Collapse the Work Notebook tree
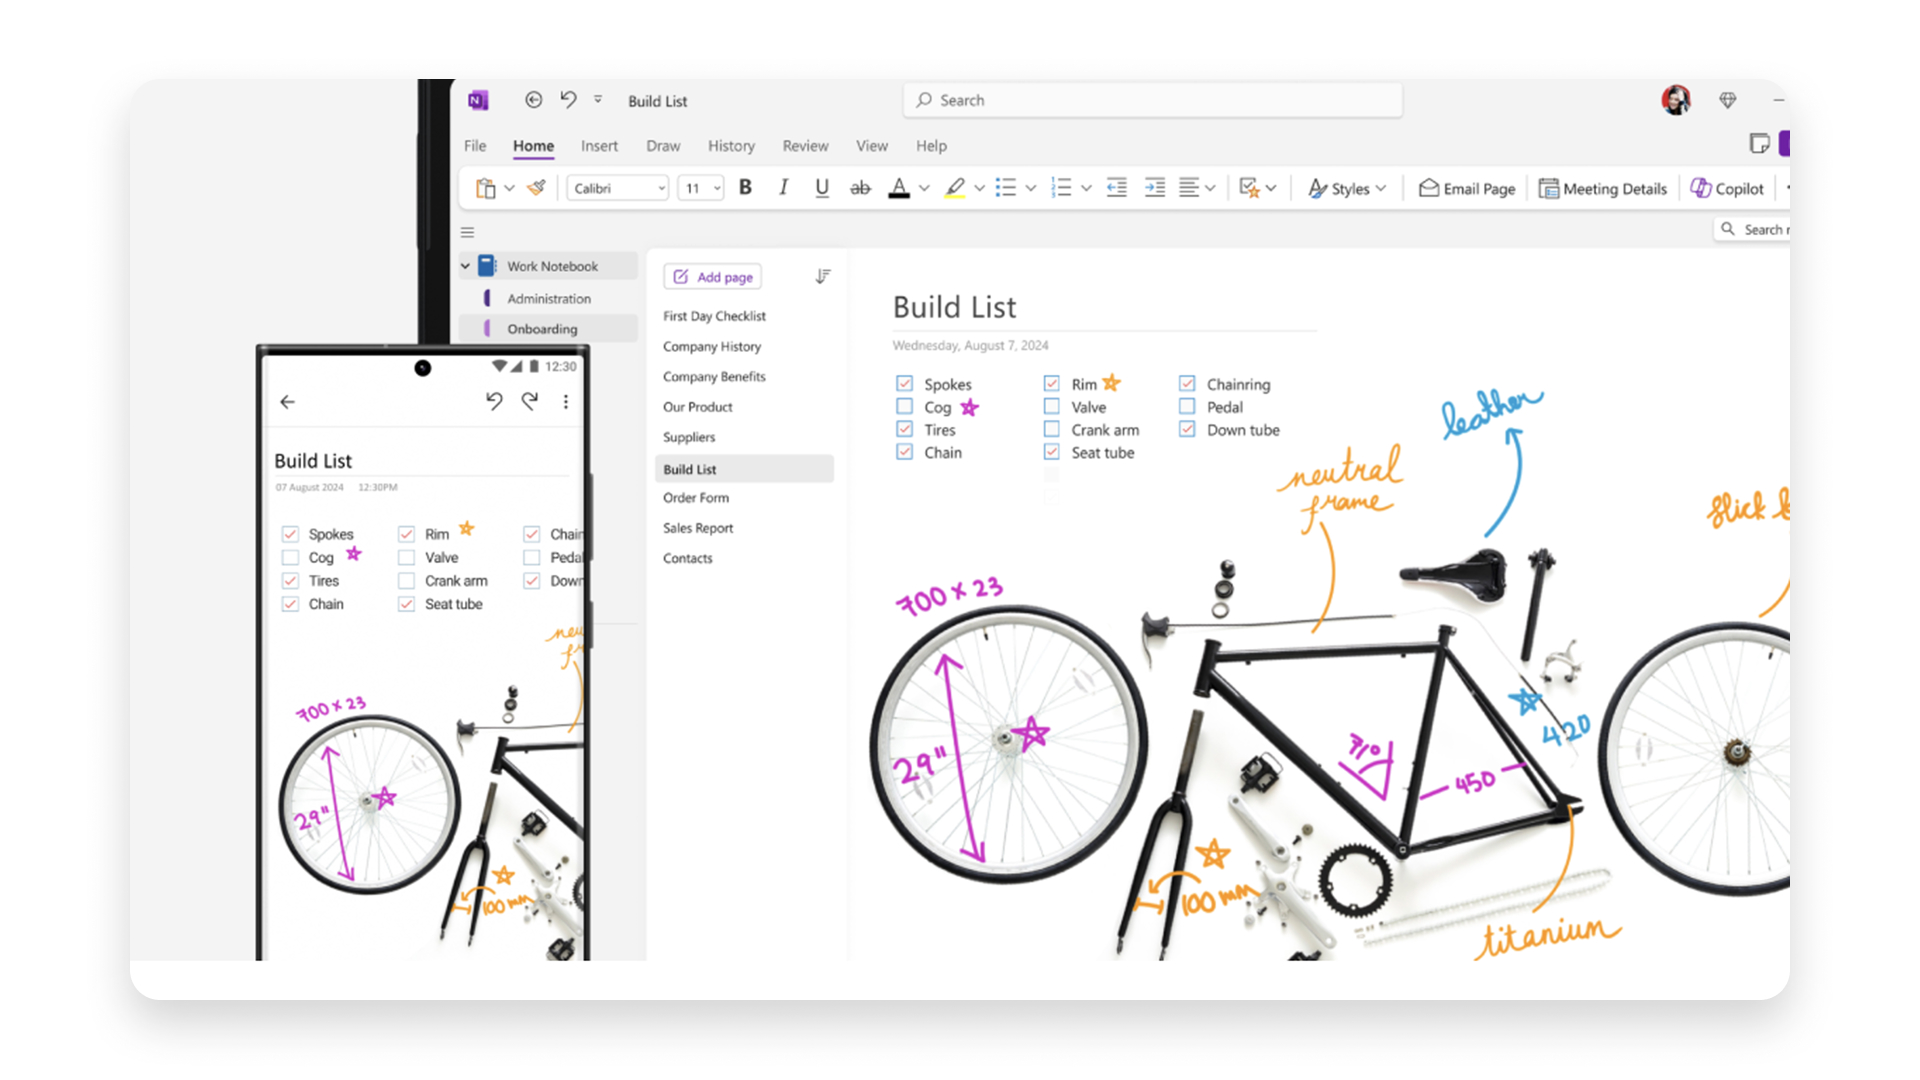The image size is (1920, 1080). click(x=465, y=266)
